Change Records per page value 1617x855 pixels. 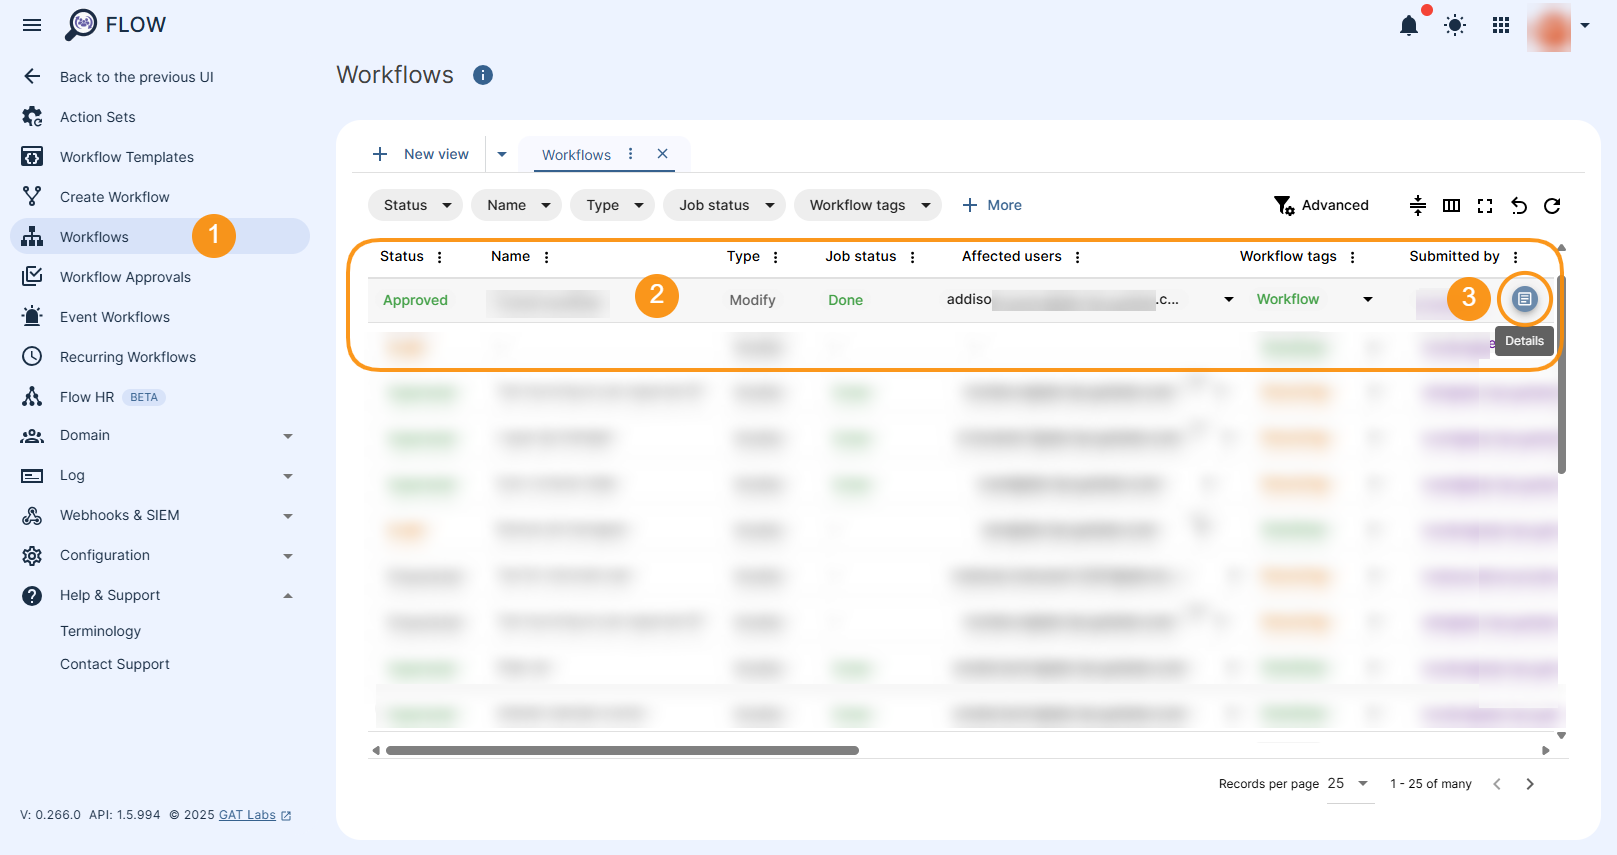click(x=1349, y=784)
